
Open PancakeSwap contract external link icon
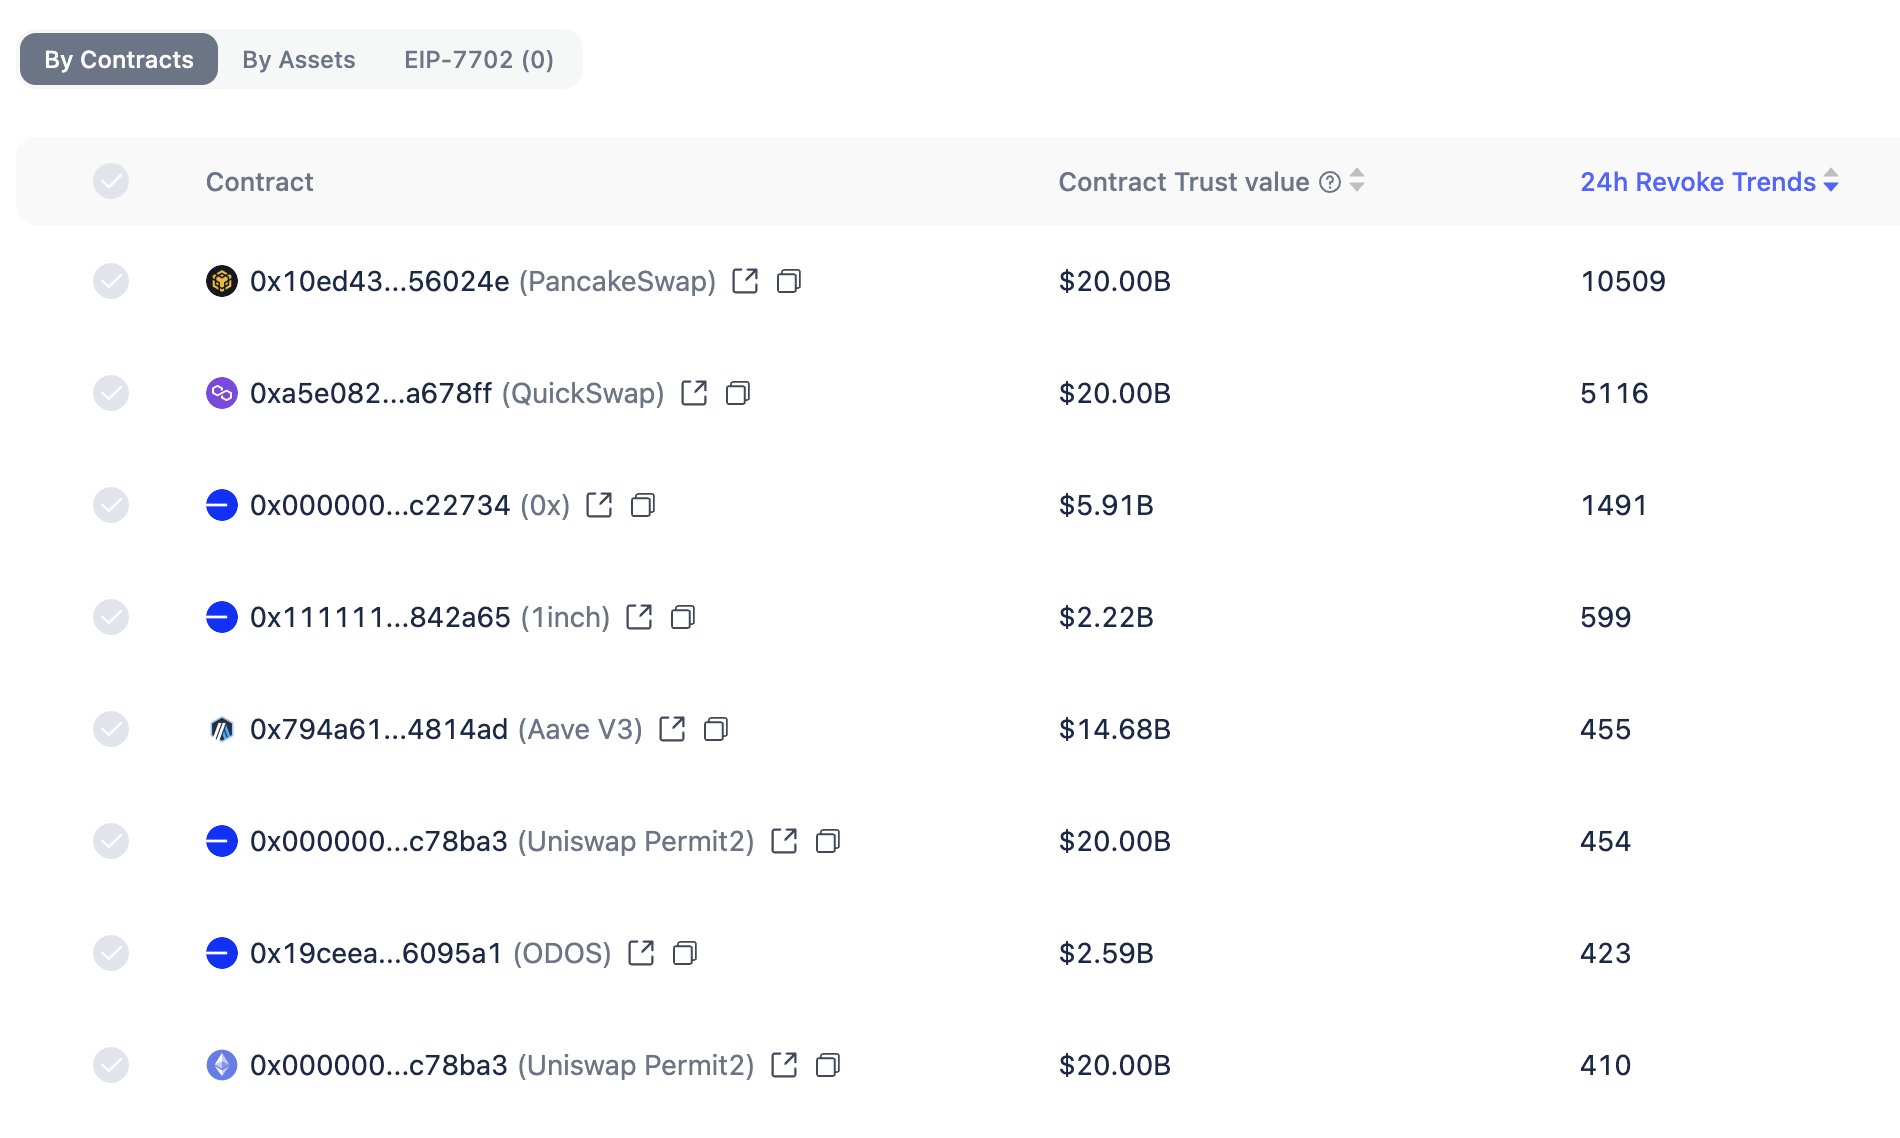click(745, 281)
